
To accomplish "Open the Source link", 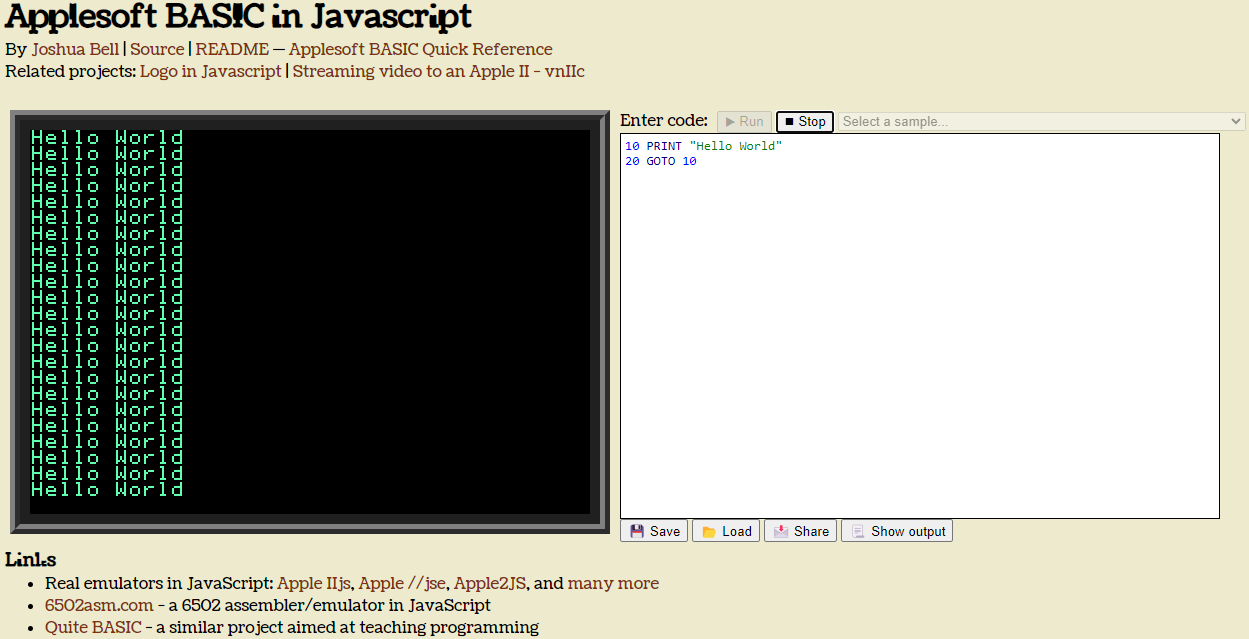I will tap(157, 49).
